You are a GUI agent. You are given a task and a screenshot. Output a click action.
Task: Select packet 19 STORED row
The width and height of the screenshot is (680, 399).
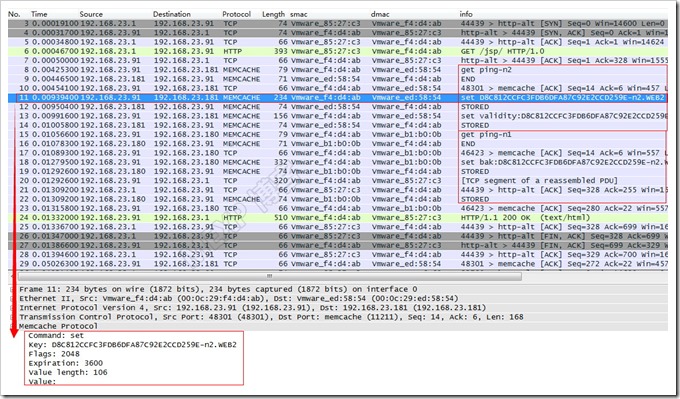click(338, 172)
